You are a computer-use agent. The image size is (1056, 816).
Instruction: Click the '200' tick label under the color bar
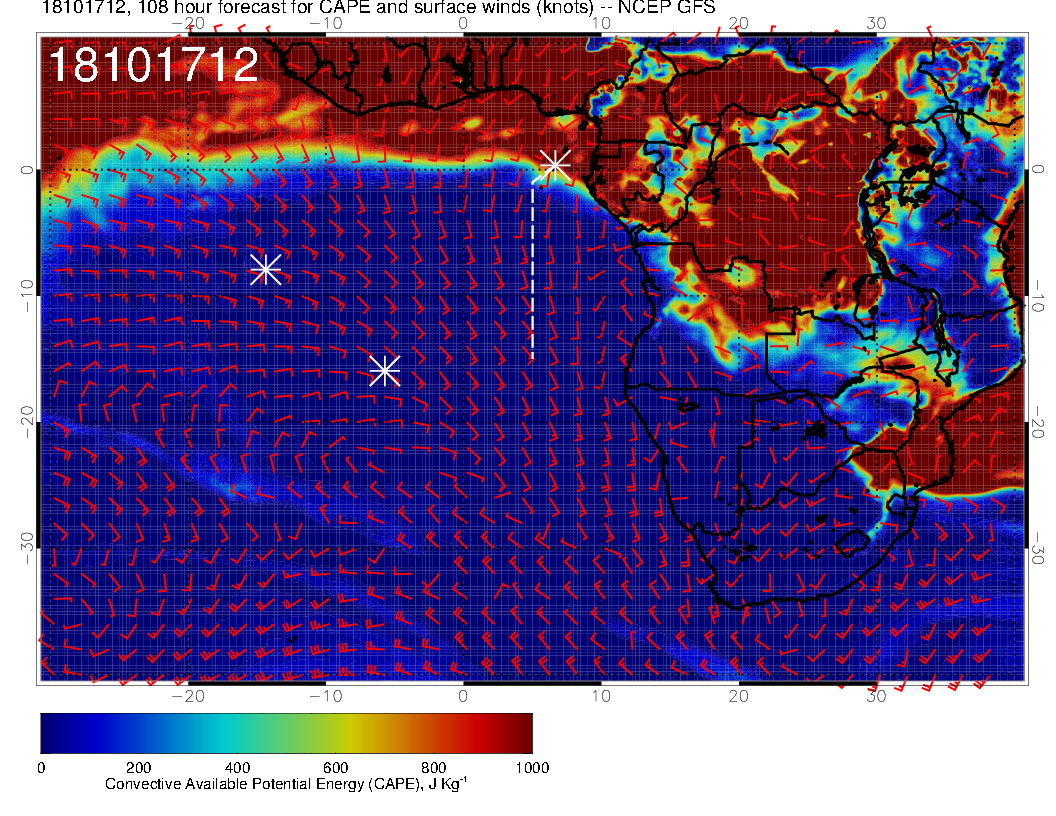(138, 768)
